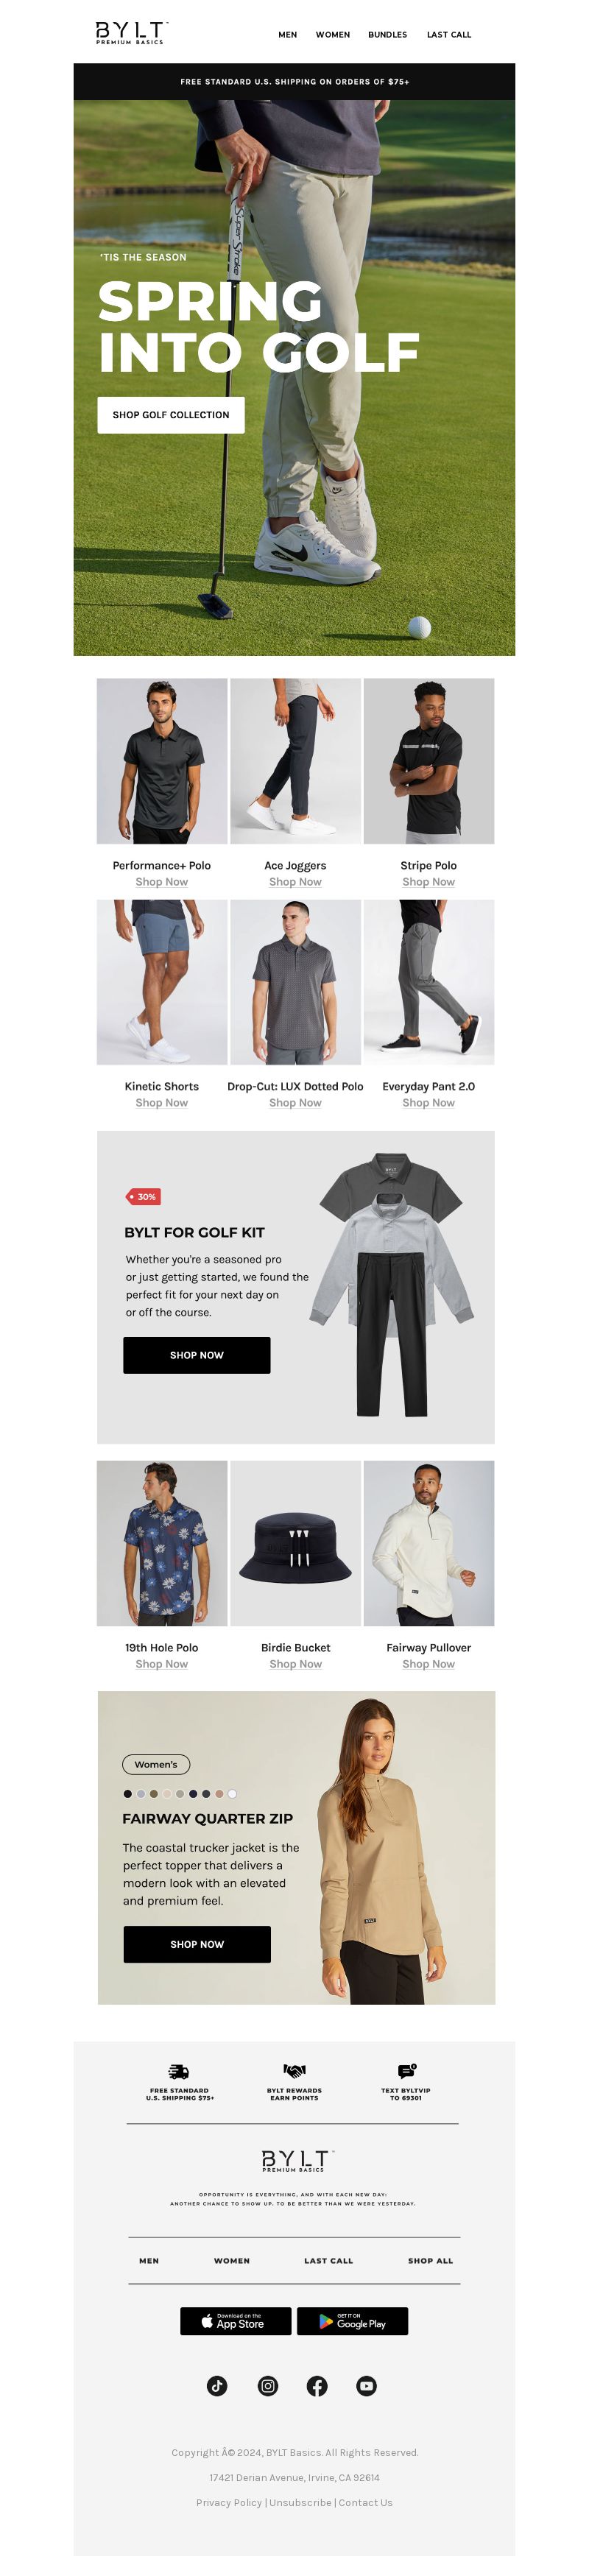Click the BYLT Rewards handshake icon
Screen dimensions: 589x2576
pos(294,2071)
